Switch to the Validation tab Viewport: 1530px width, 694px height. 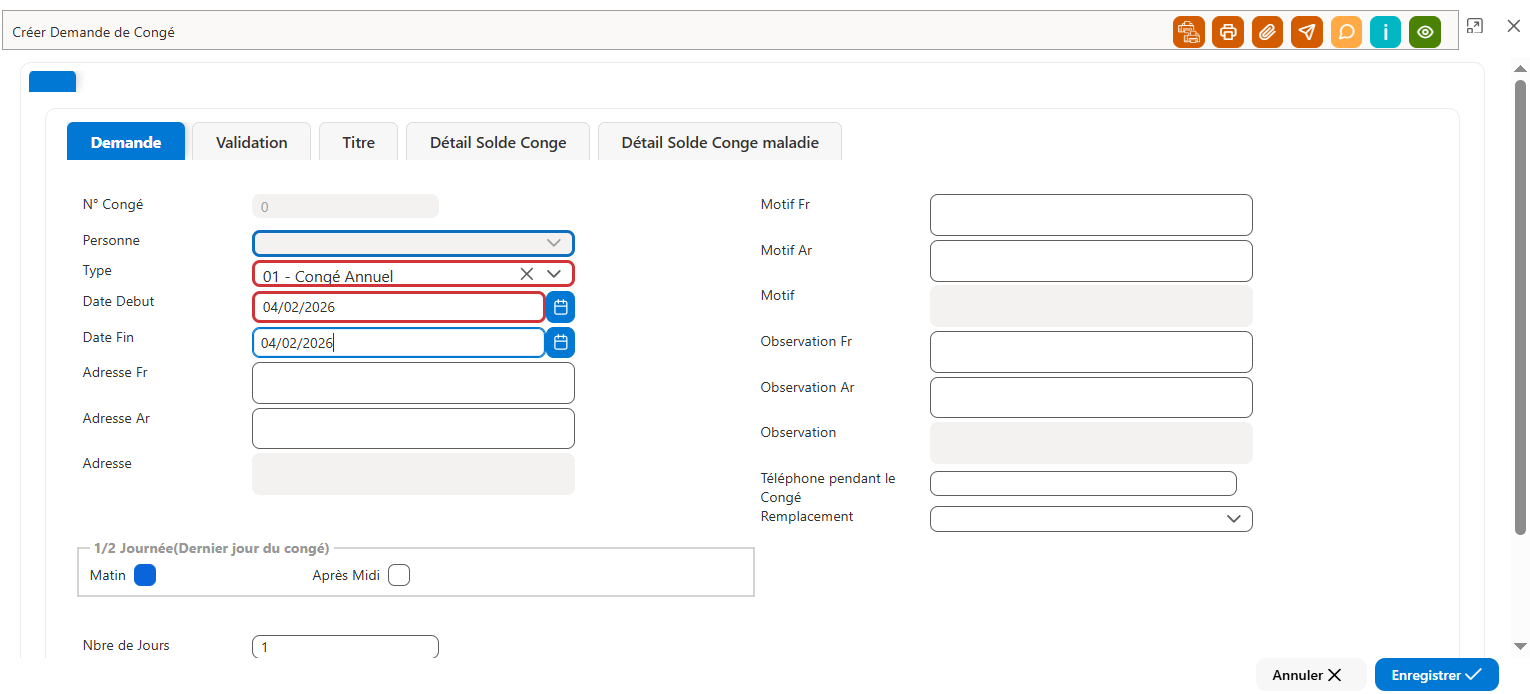pos(252,142)
